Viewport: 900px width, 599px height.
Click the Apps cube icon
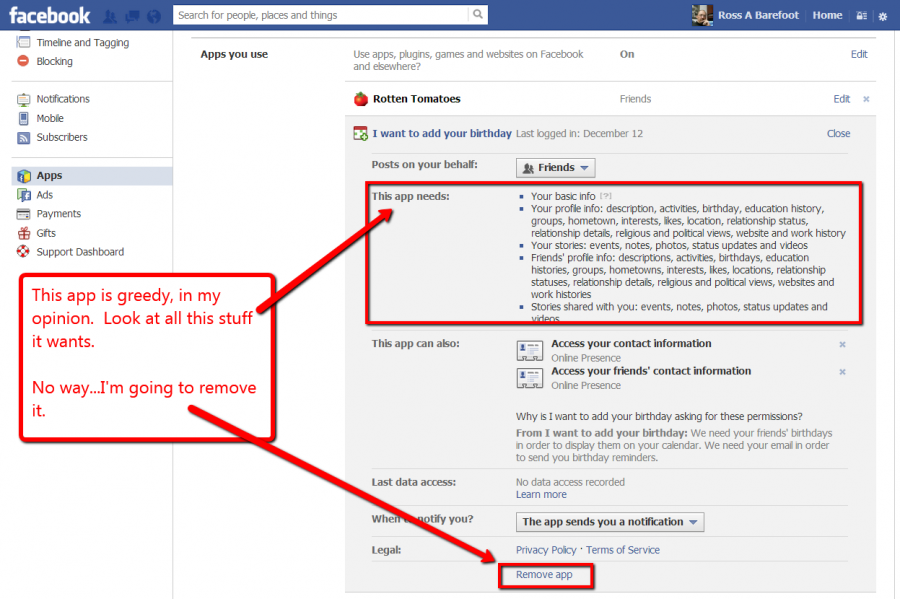click(24, 176)
